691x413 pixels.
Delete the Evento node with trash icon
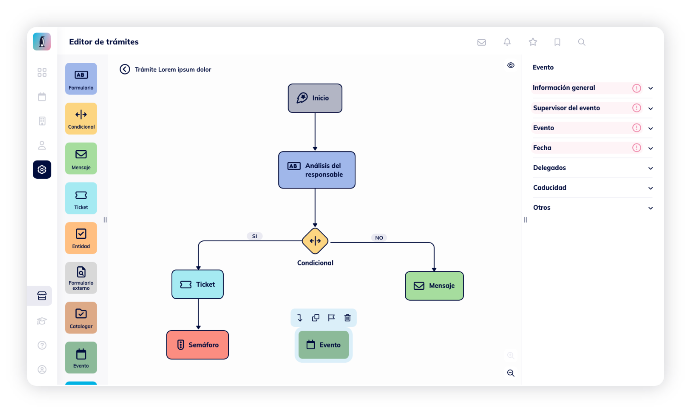coord(347,318)
